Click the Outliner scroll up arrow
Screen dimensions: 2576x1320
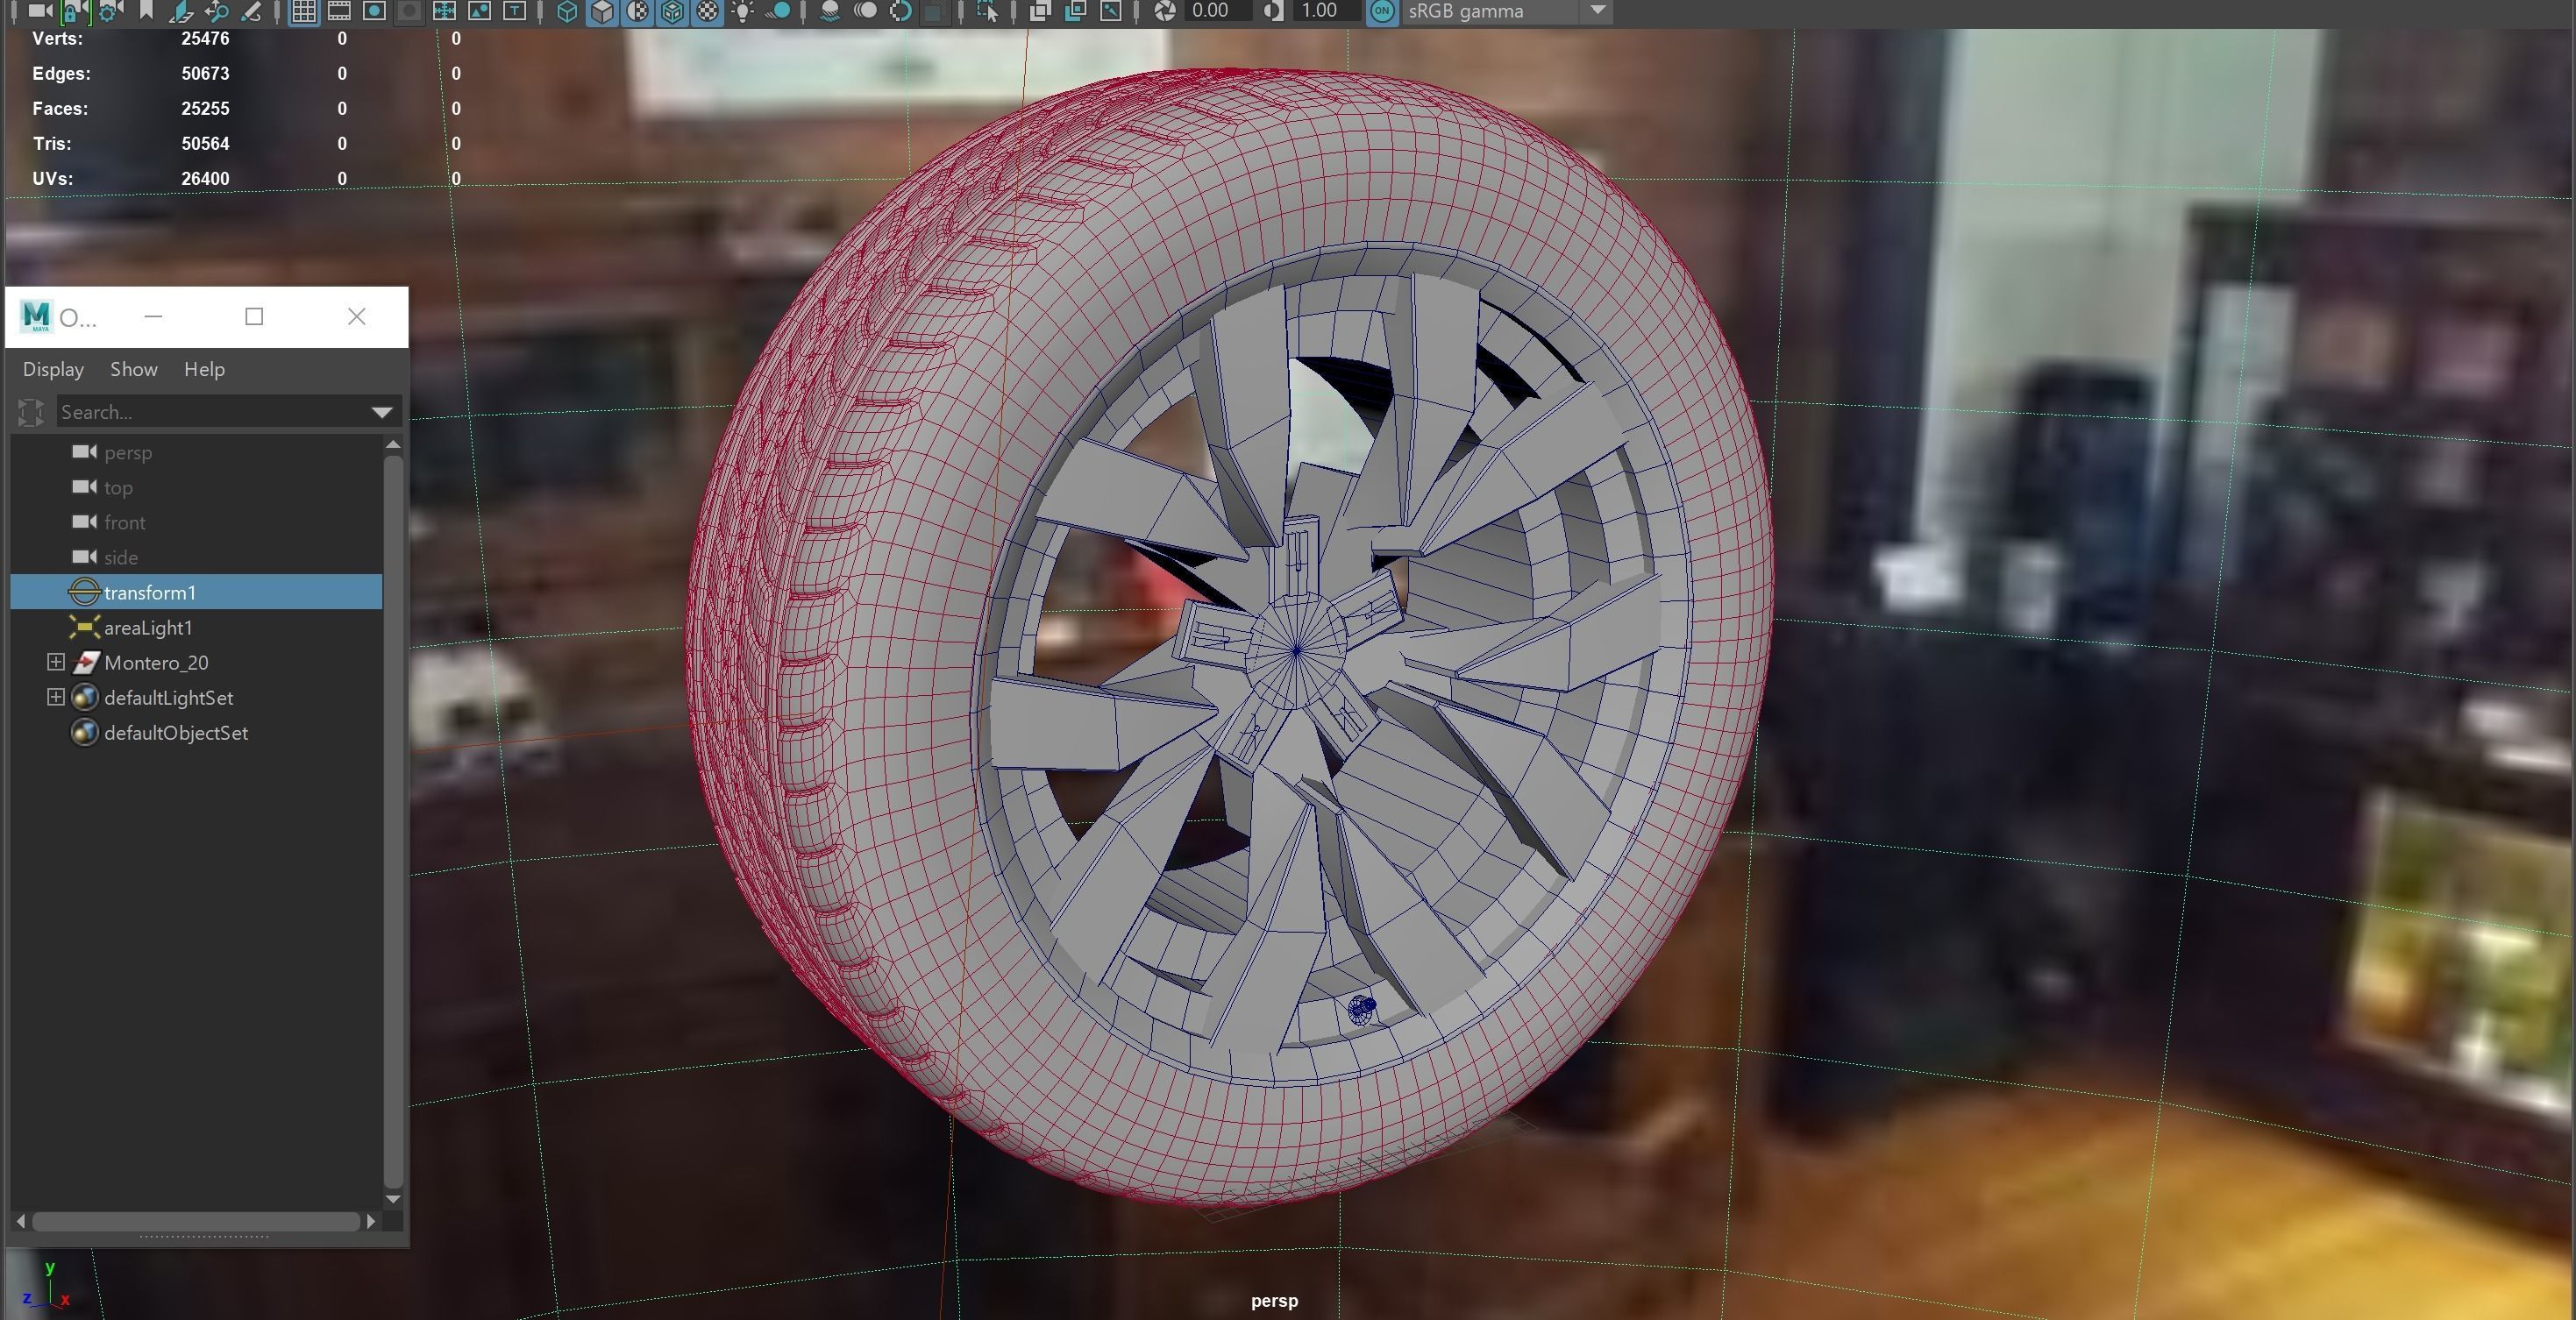(393, 444)
